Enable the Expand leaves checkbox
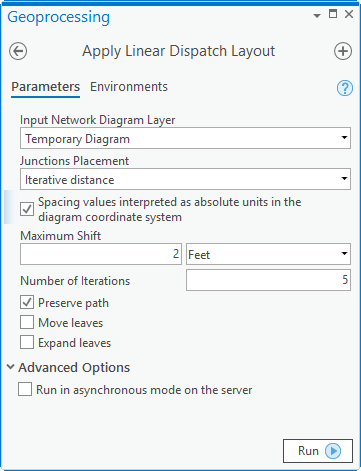The image size is (361, 471). coord(27,342)
